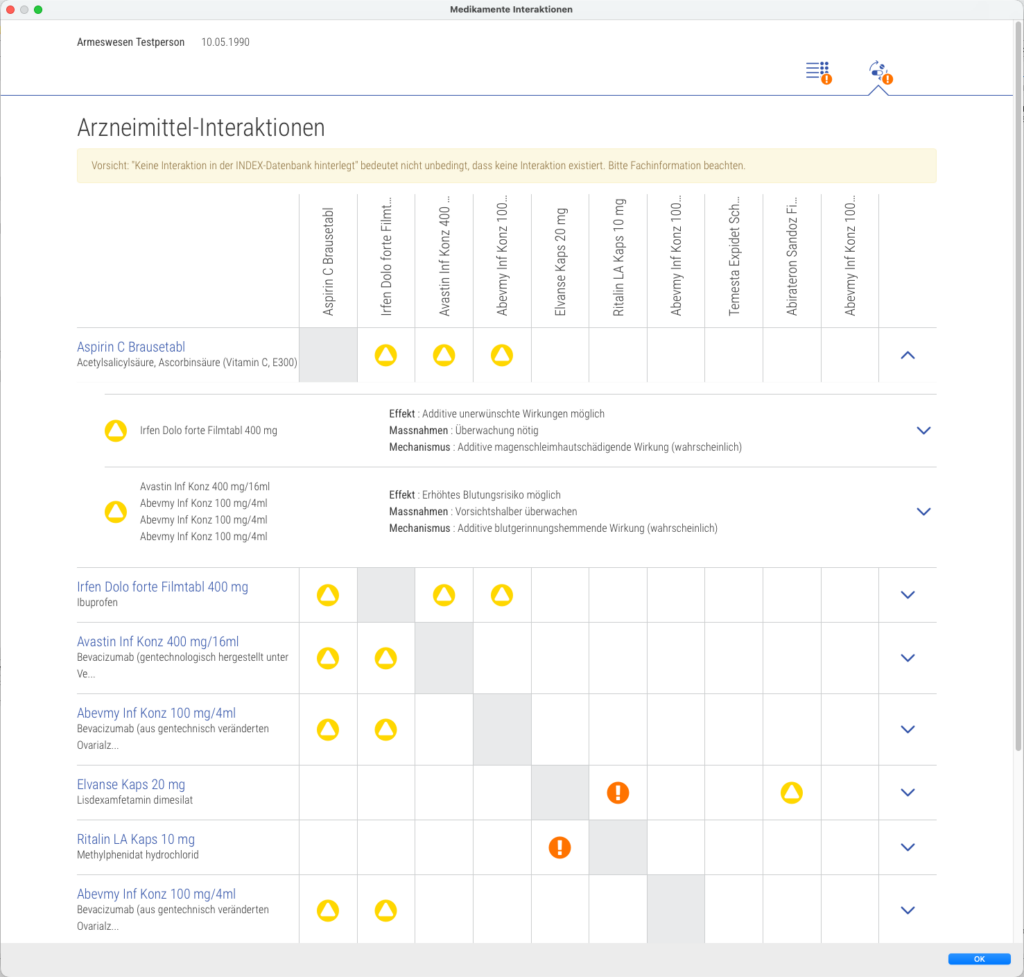This screenshot has height=977, width=1024.
Task: Click yellow warning in Elvanse row, Abirateron column
Action: click(792, 792)
